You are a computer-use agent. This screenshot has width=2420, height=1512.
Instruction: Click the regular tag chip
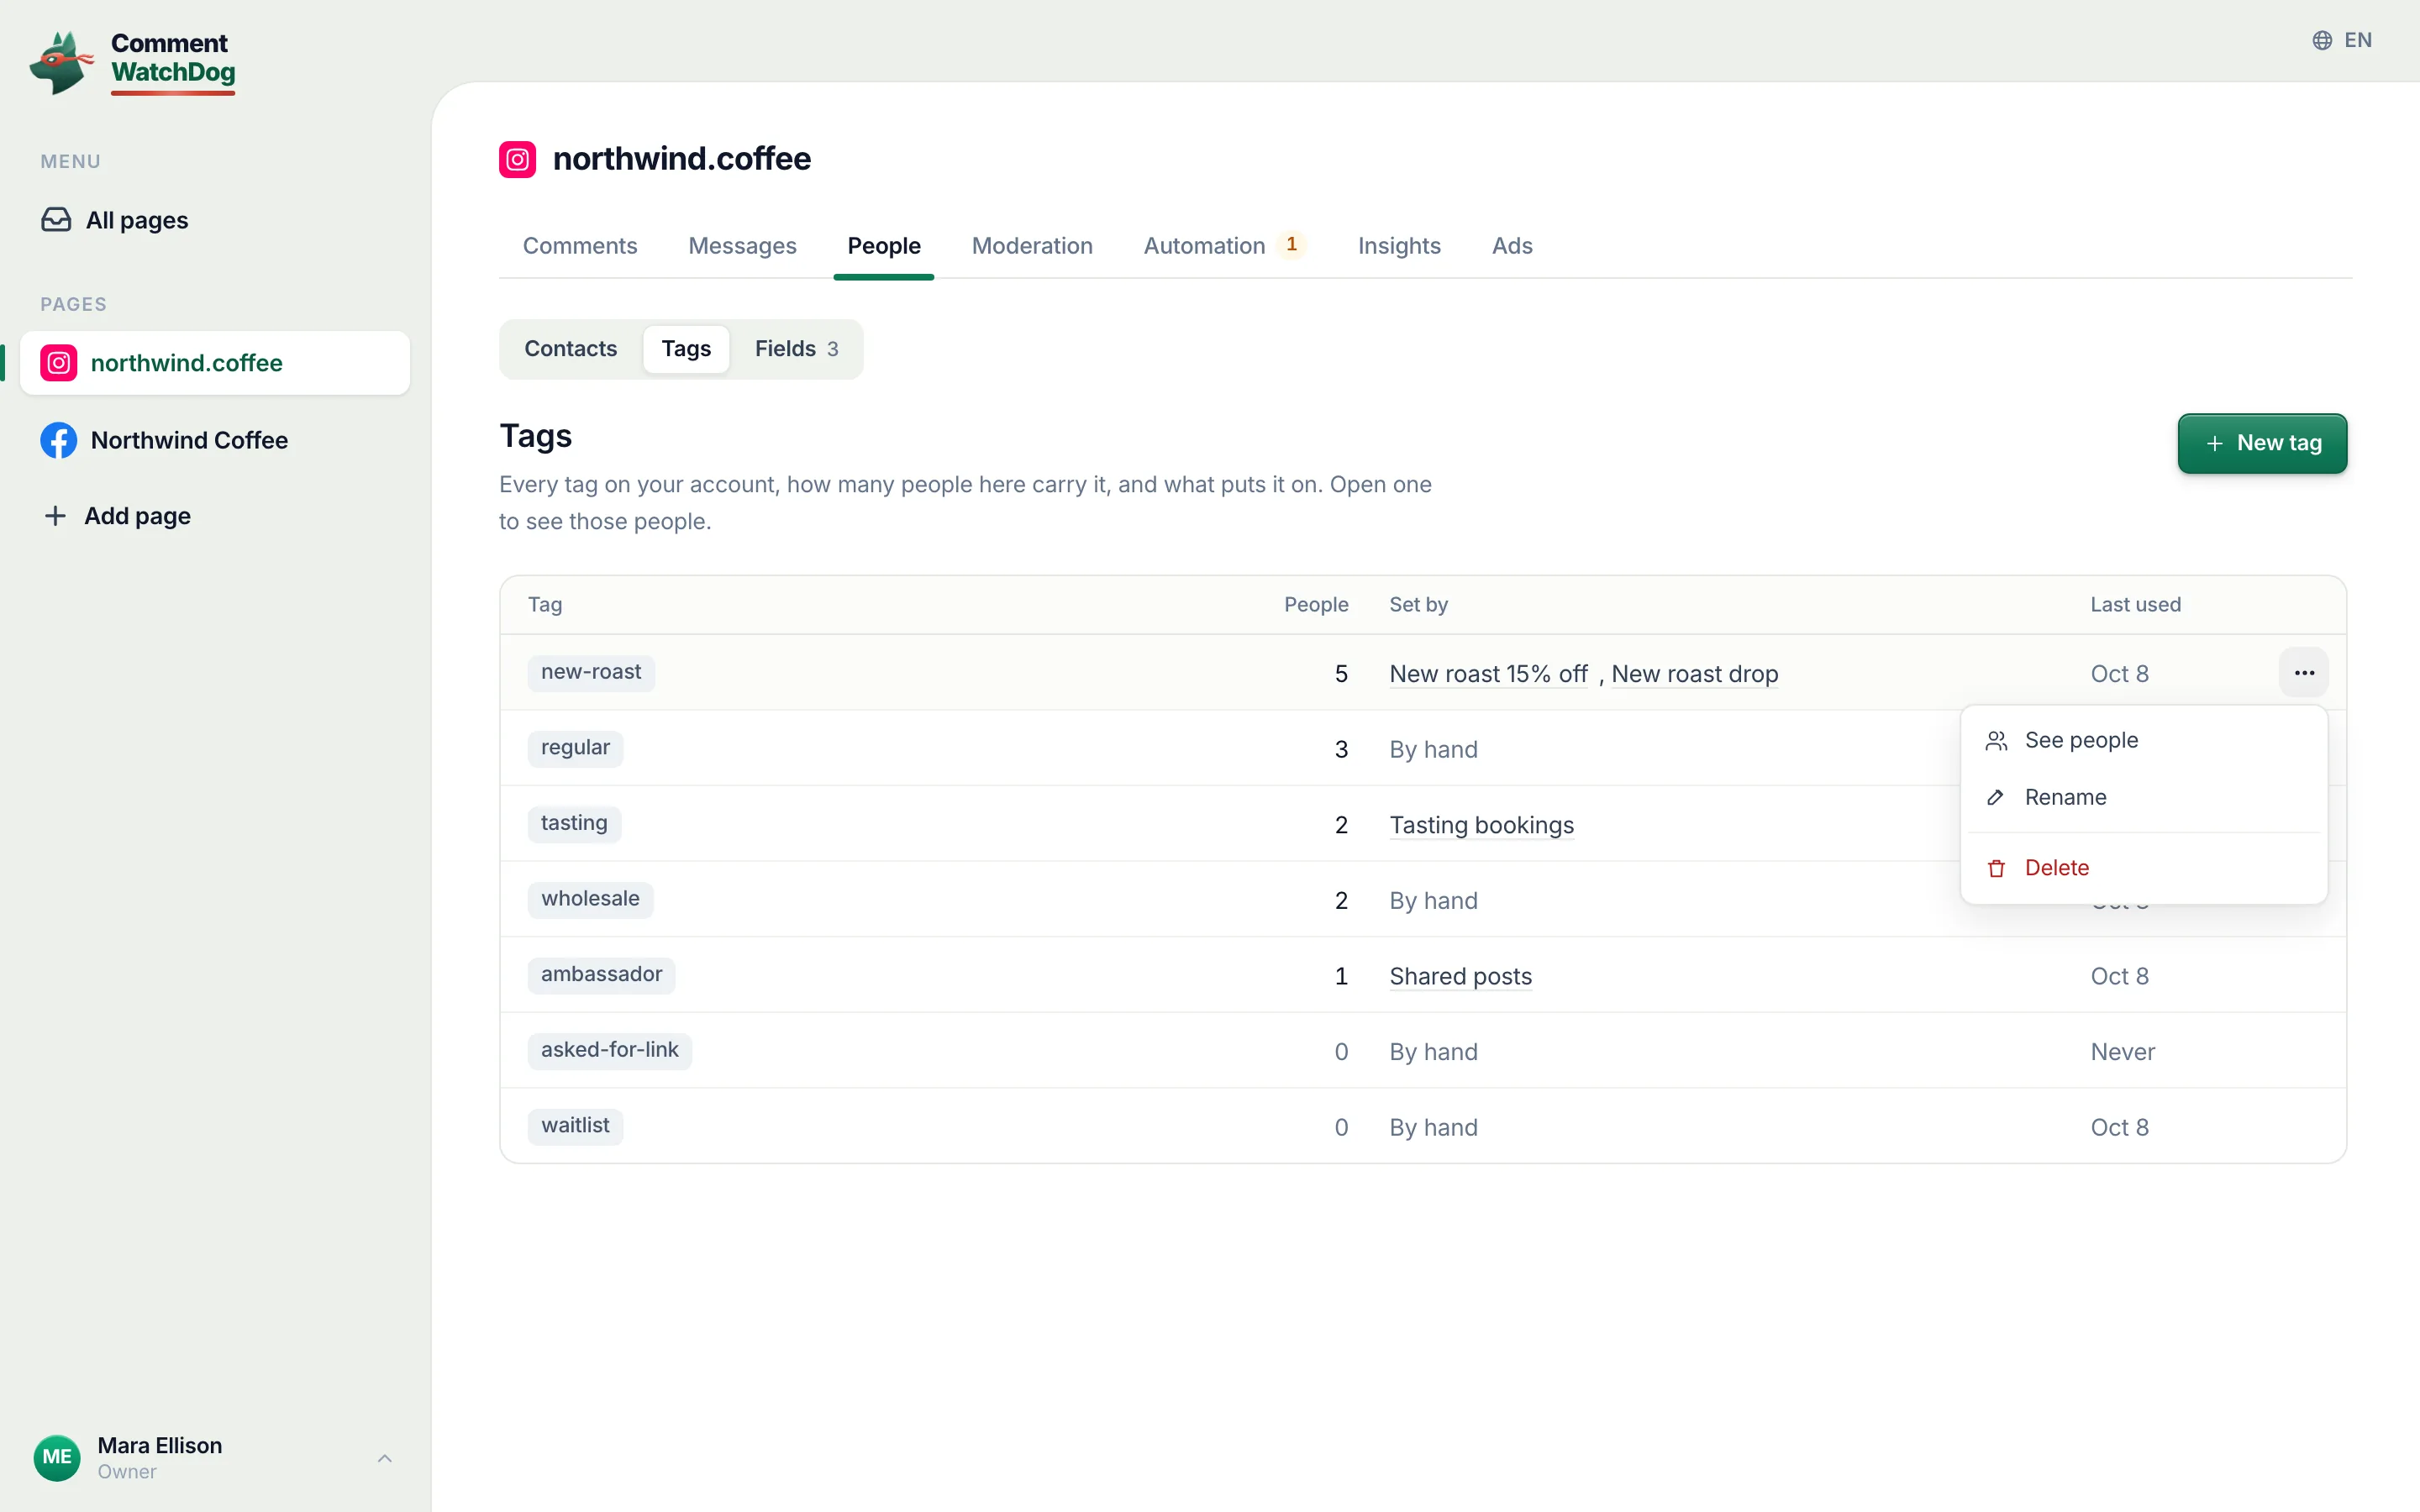[575, 748]
